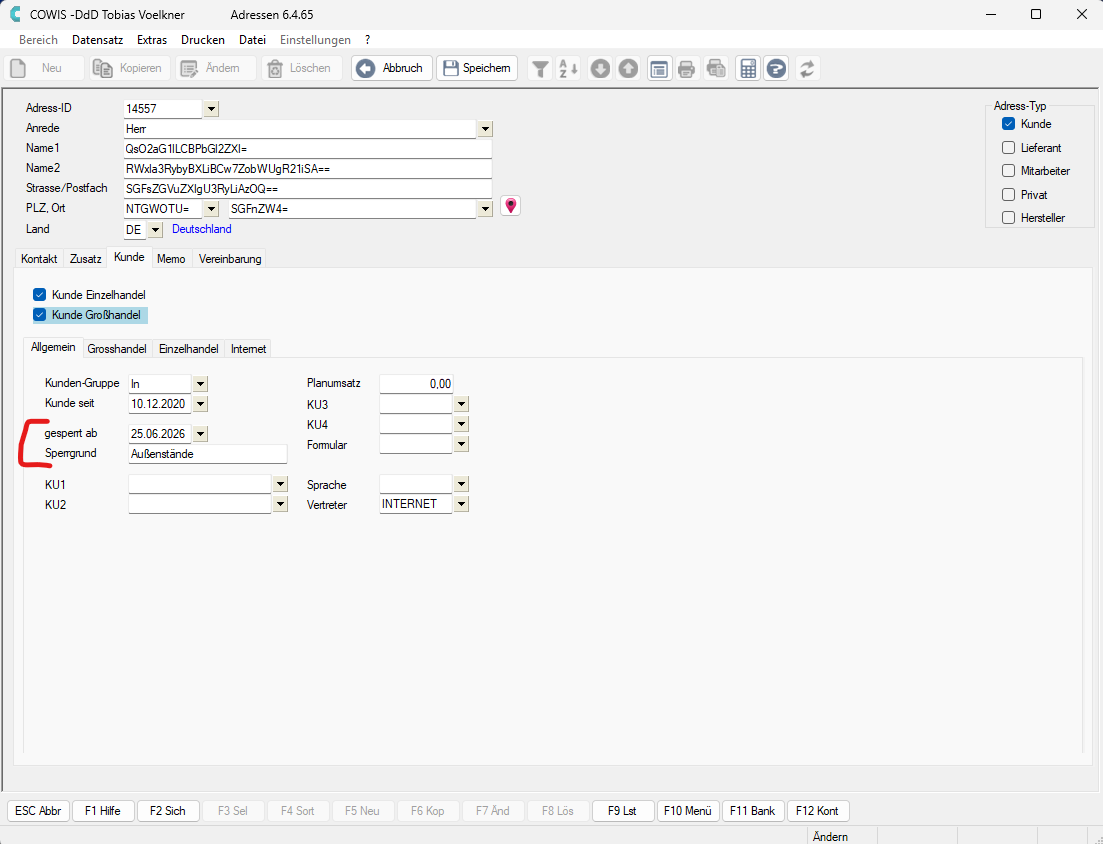The image size is (1103, 844).
Task: Open the PLZ dropdown arrow
Action: tap(211, 209)
